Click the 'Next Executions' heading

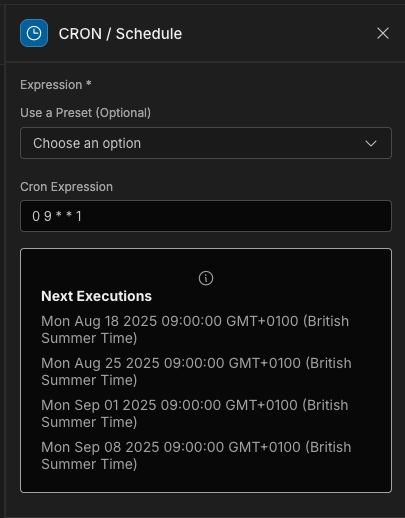click(96, 296)
